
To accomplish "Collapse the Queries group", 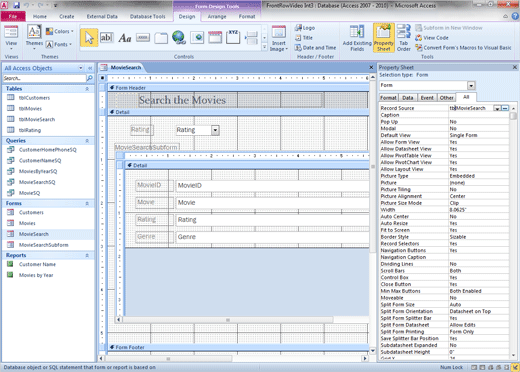I will click(x=87, y=141).
